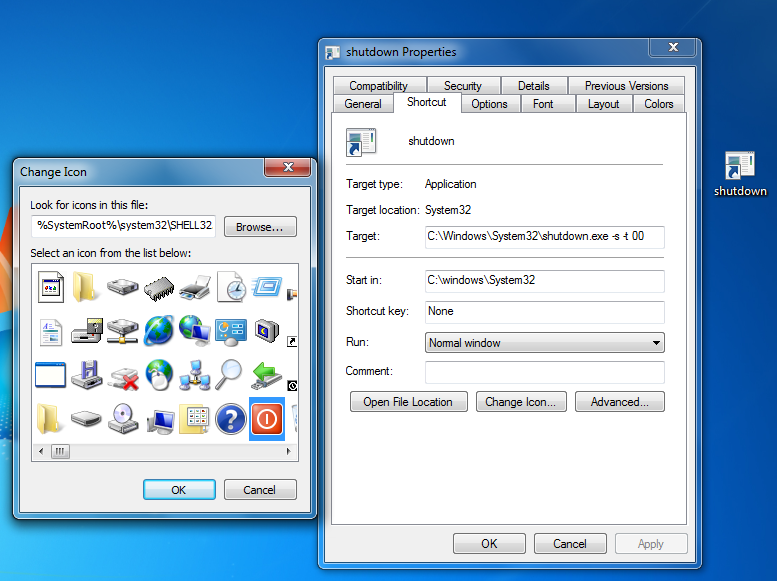Choose the rich text document icon
Viewport: 777px width, 581px height.
51,331
